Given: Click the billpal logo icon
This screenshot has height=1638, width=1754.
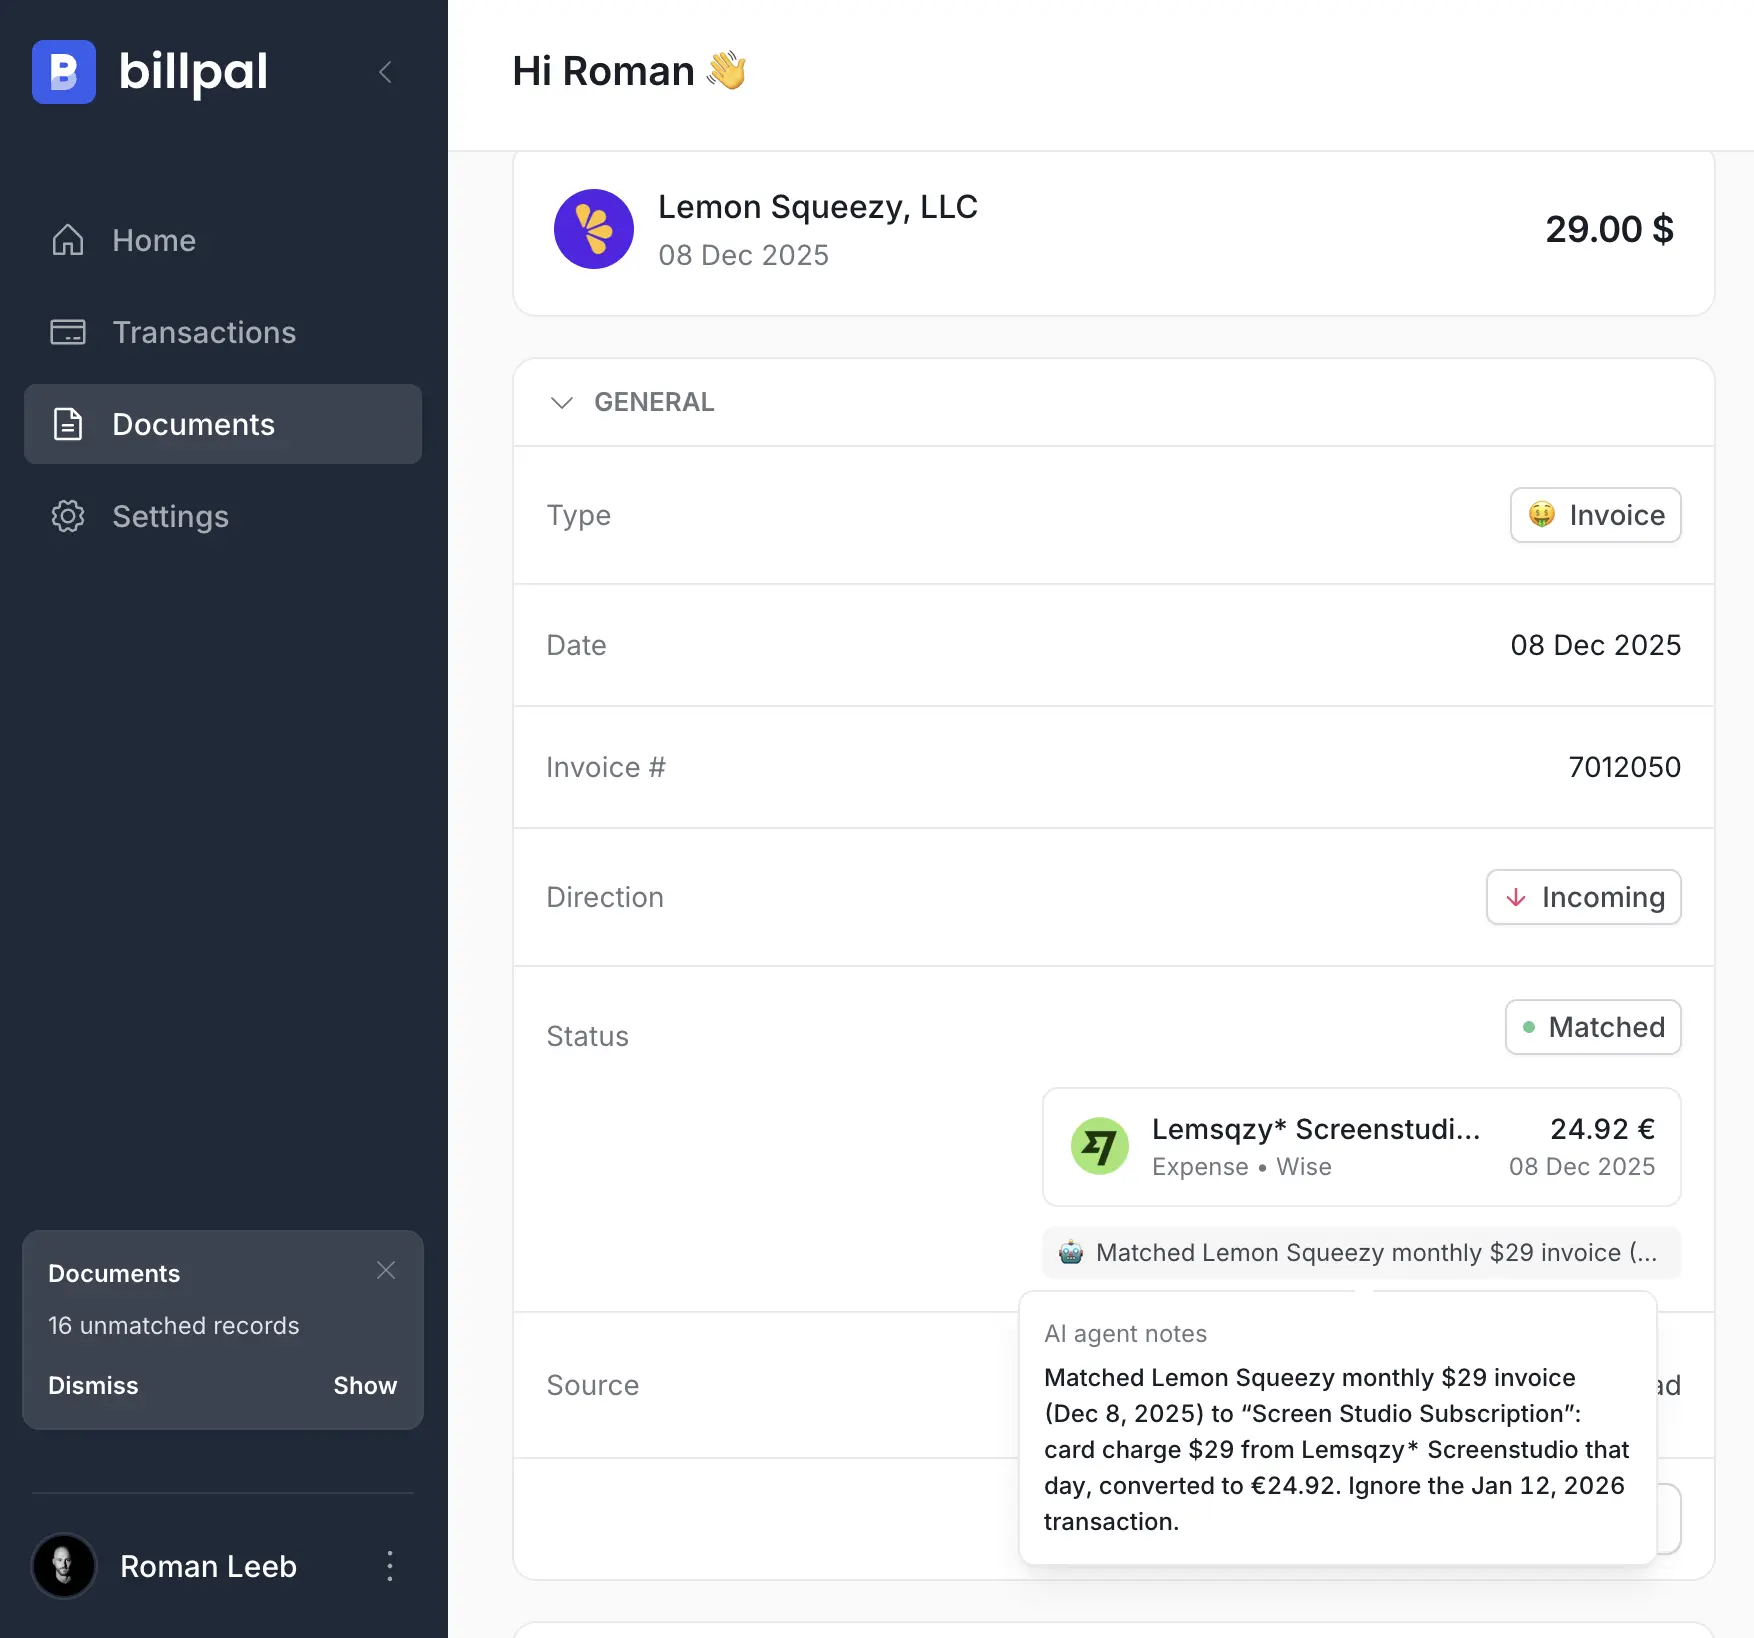Looking at the screenshot, I should point(64,72).
